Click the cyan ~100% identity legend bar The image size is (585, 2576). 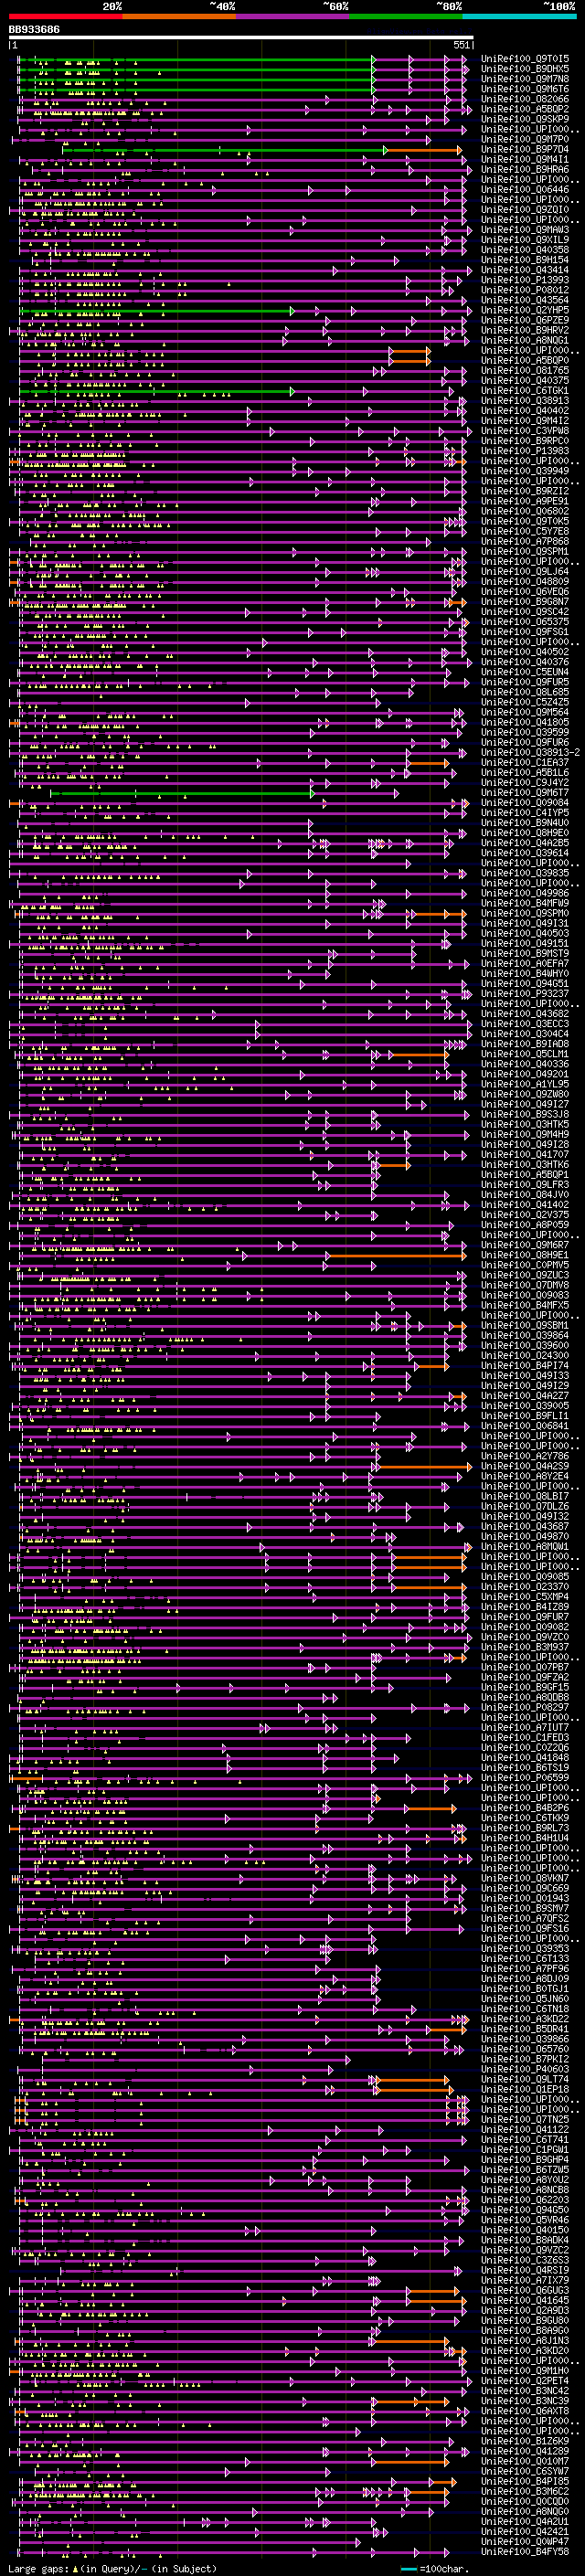[519, 16]
